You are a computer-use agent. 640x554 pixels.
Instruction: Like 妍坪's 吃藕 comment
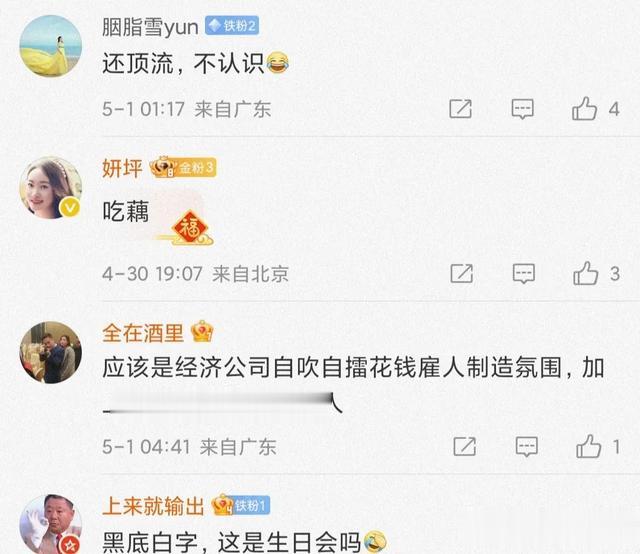click(x=586, y=273)
